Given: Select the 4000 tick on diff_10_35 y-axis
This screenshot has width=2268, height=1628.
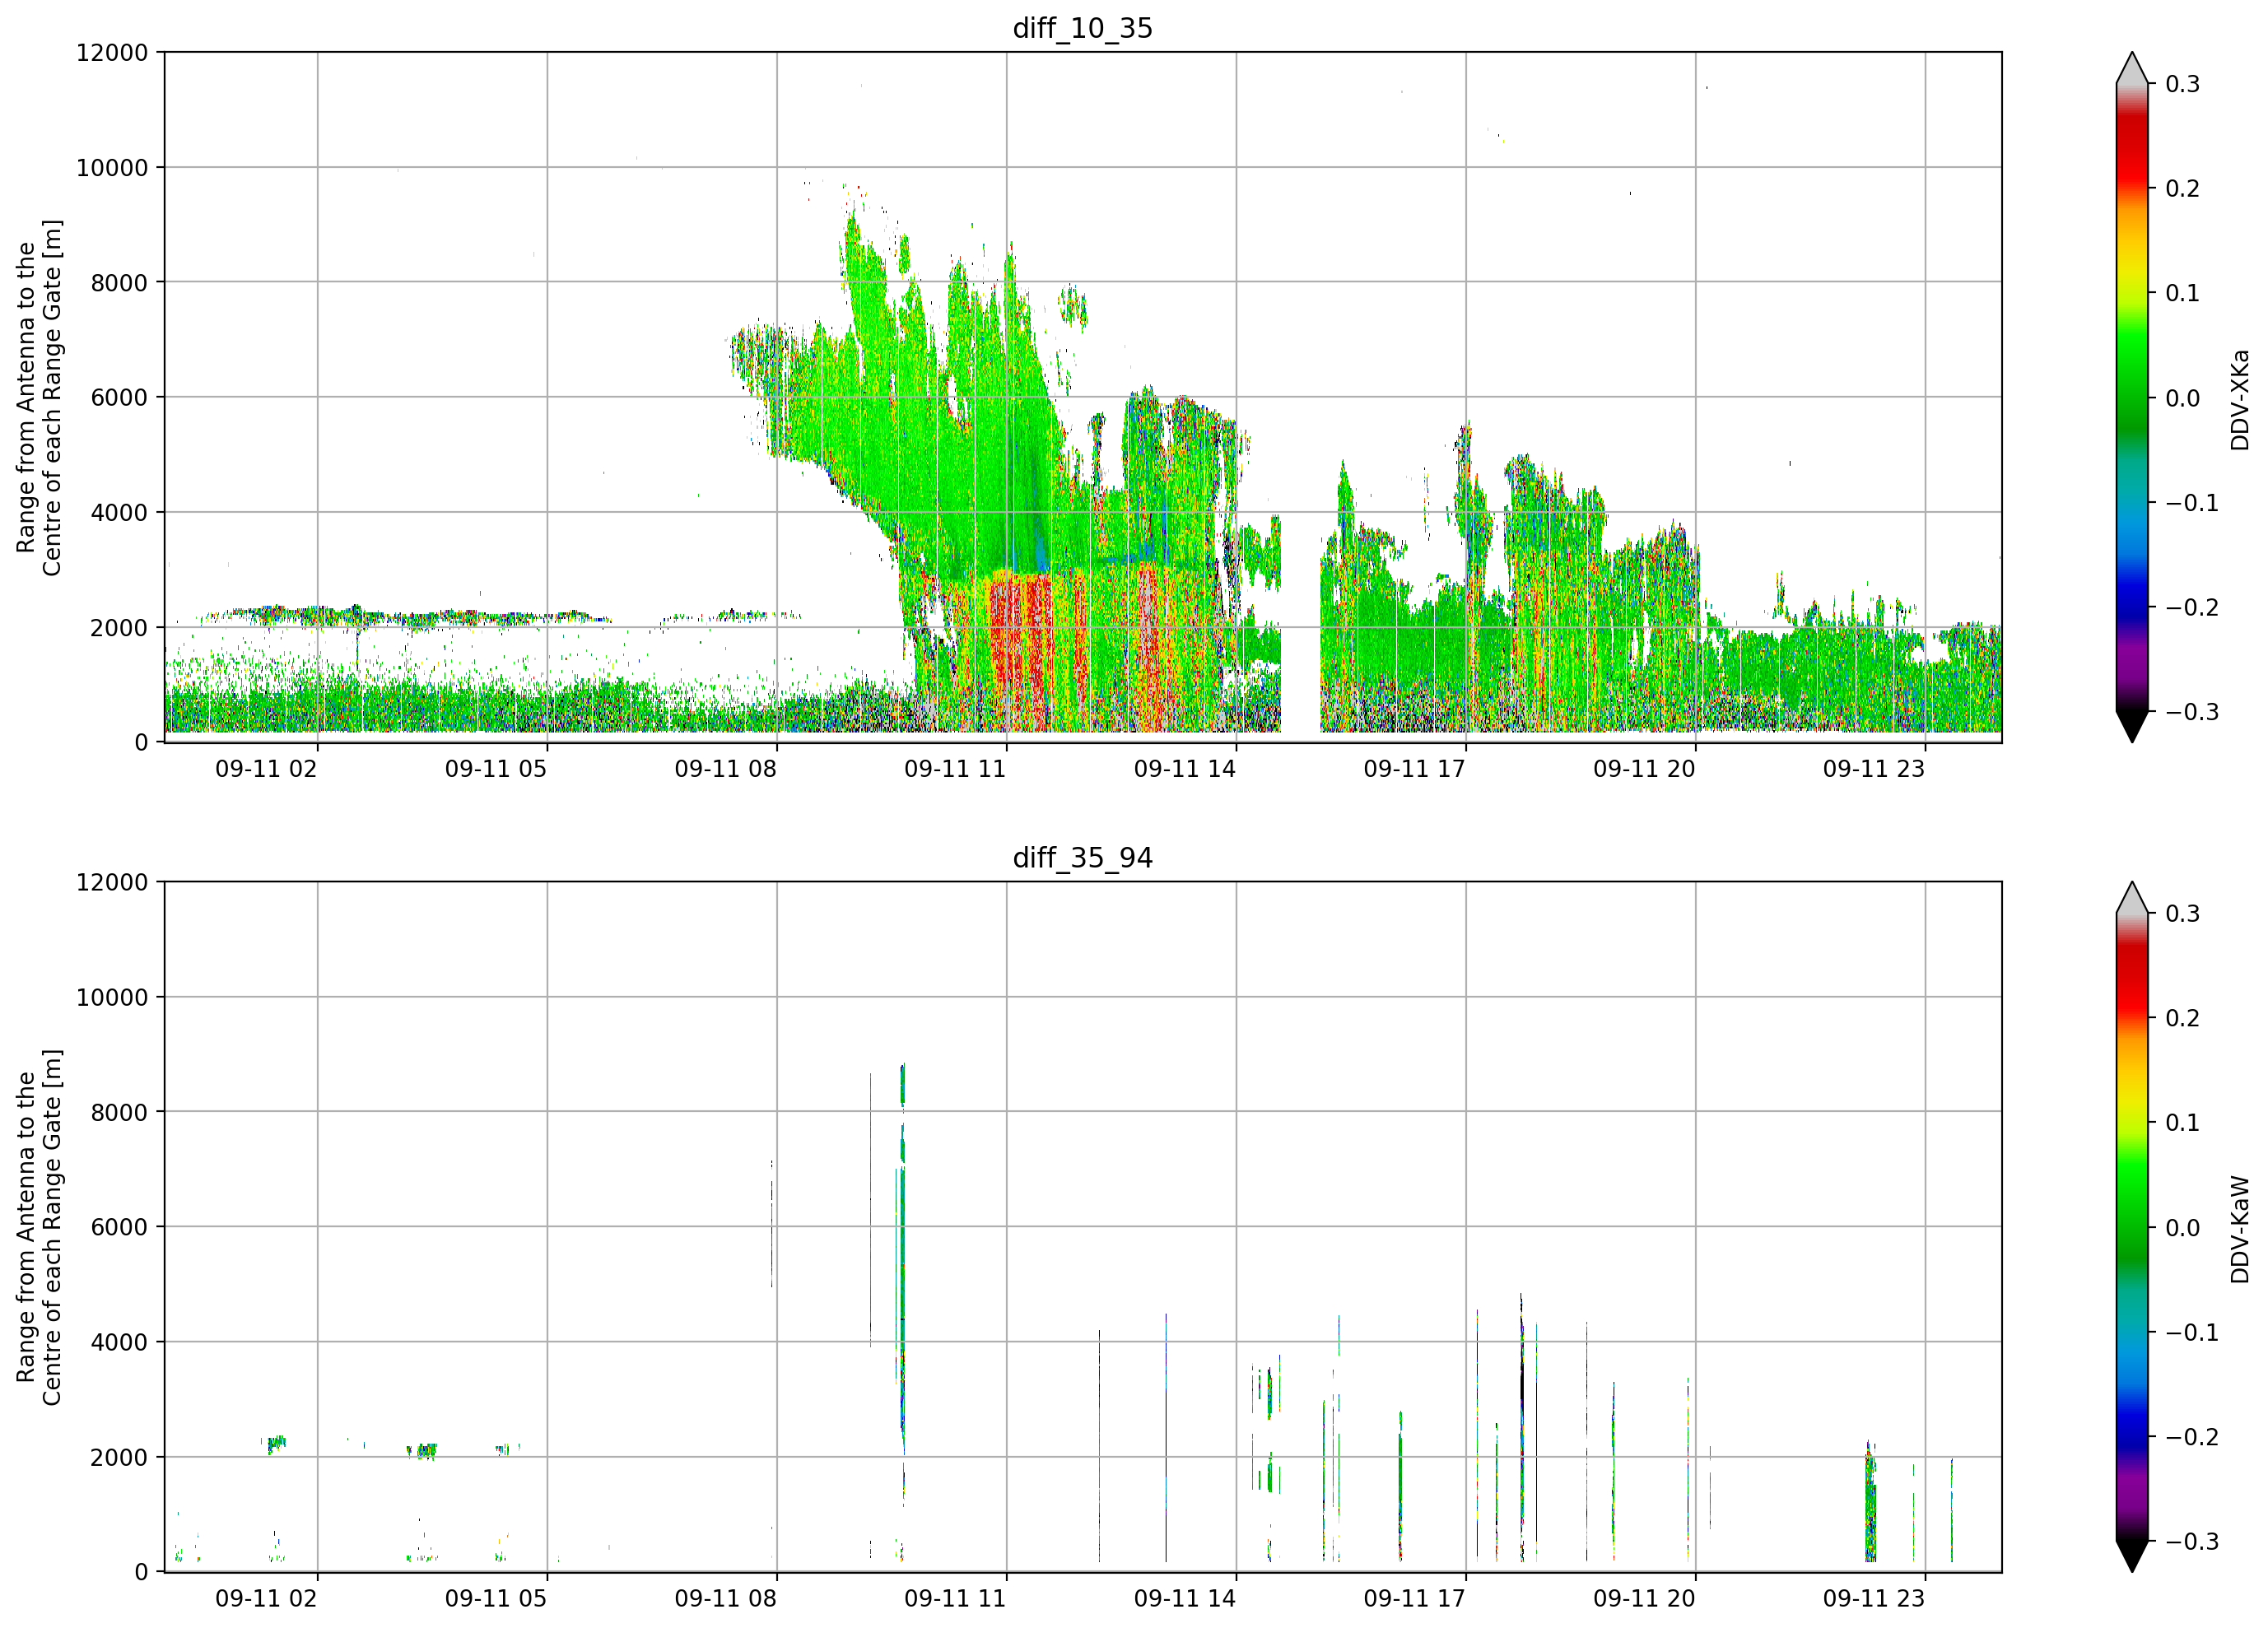Looking at the screenshot, I should [119, 512].
